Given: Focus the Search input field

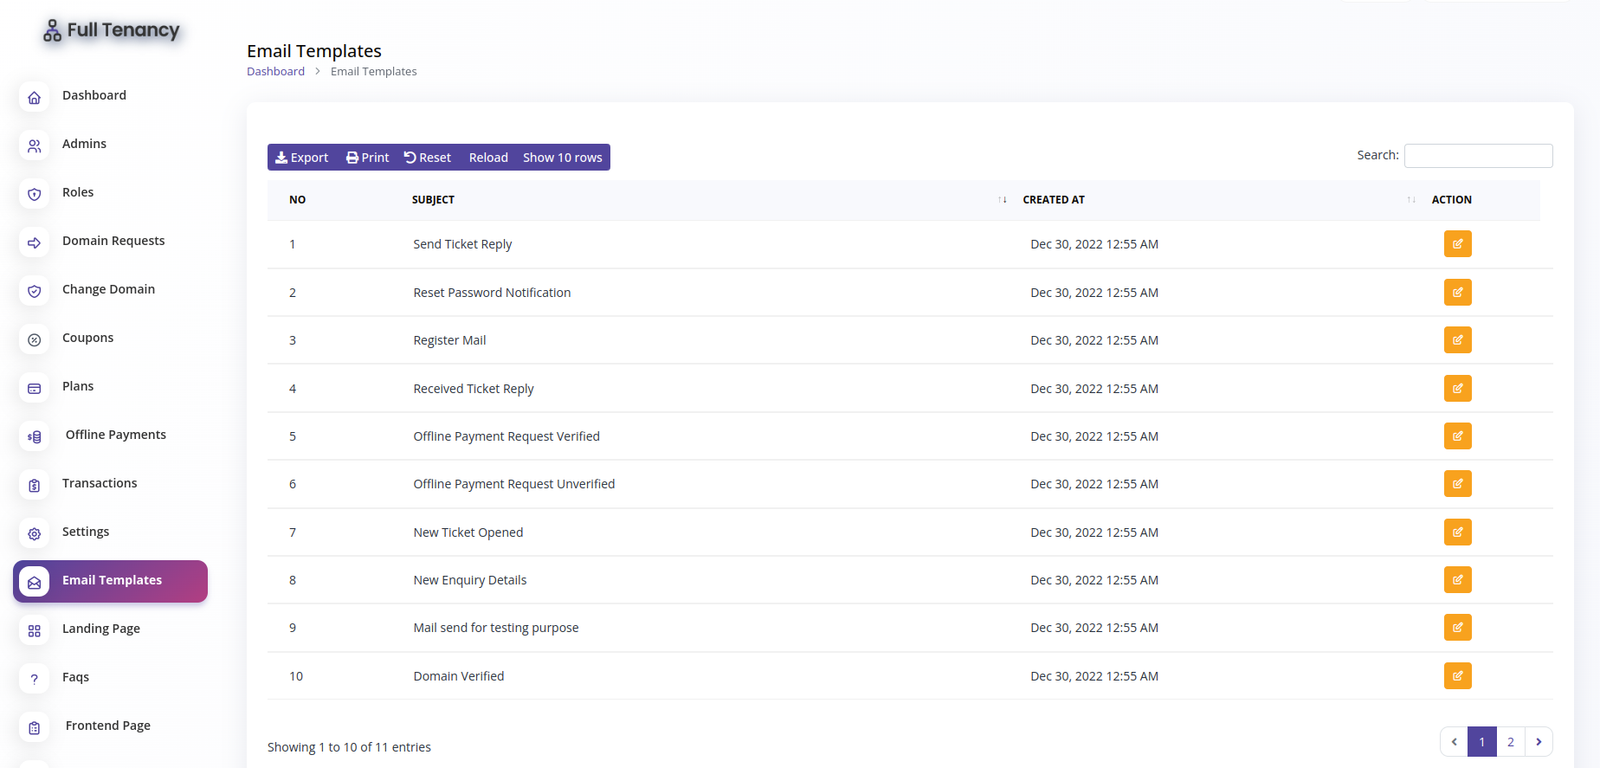Looking at the screenshot, I should click(x=1478, y=156).
